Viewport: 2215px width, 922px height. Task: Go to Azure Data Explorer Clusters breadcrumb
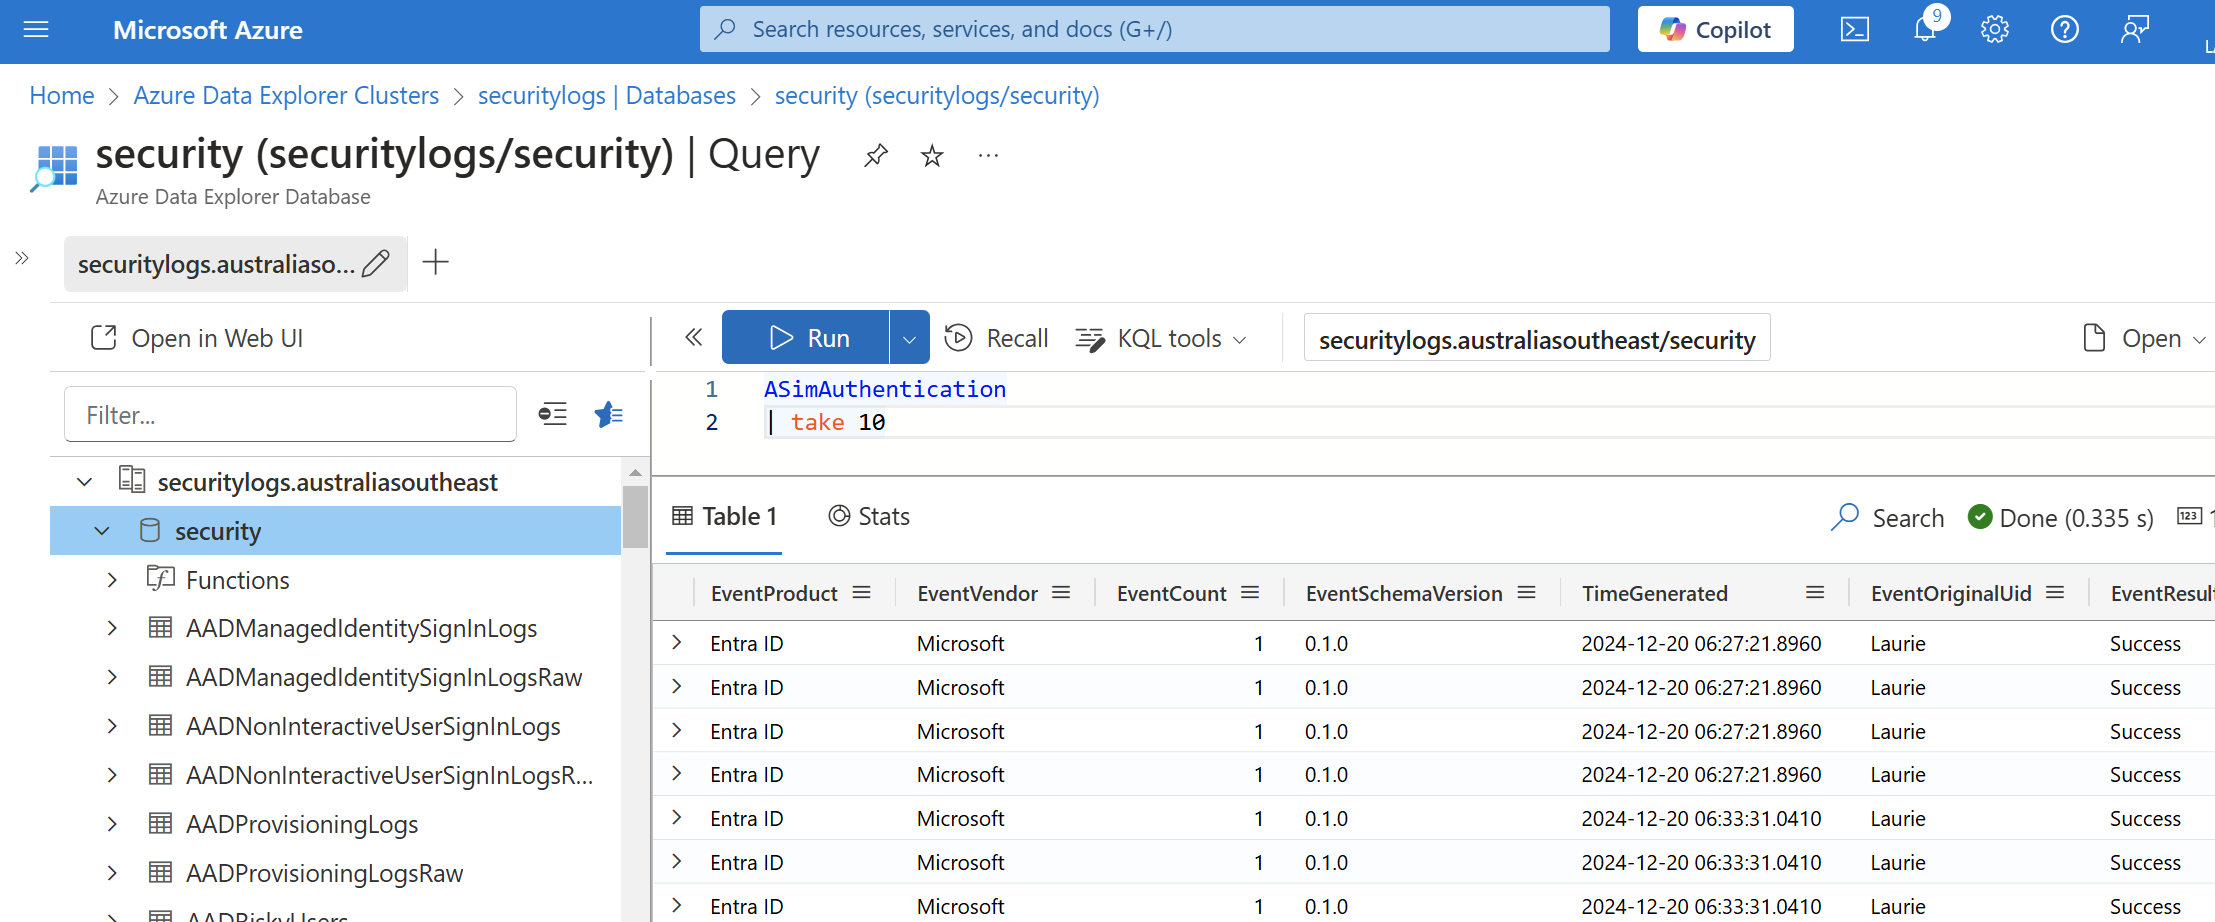coord(286,96)
